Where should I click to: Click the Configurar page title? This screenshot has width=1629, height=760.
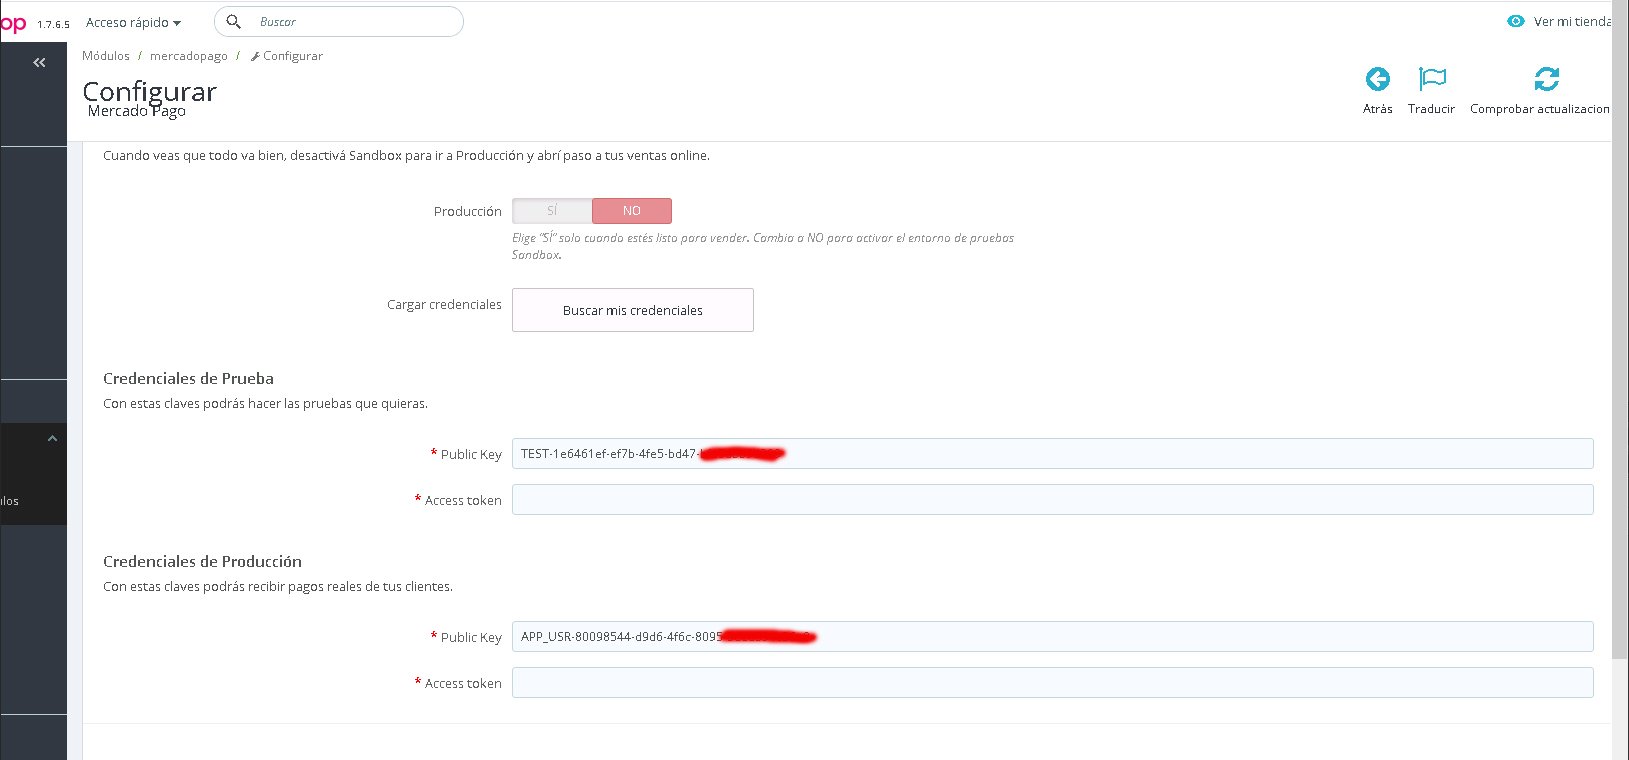pos(149,91)
